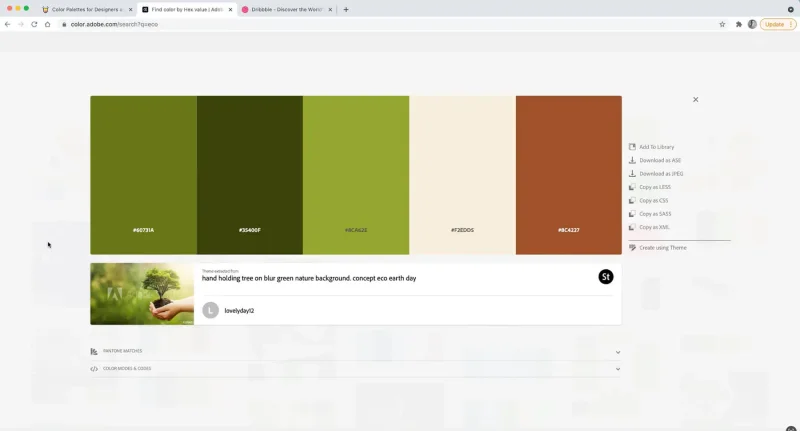
Task: Go forward in browser history
Action: 21,24
